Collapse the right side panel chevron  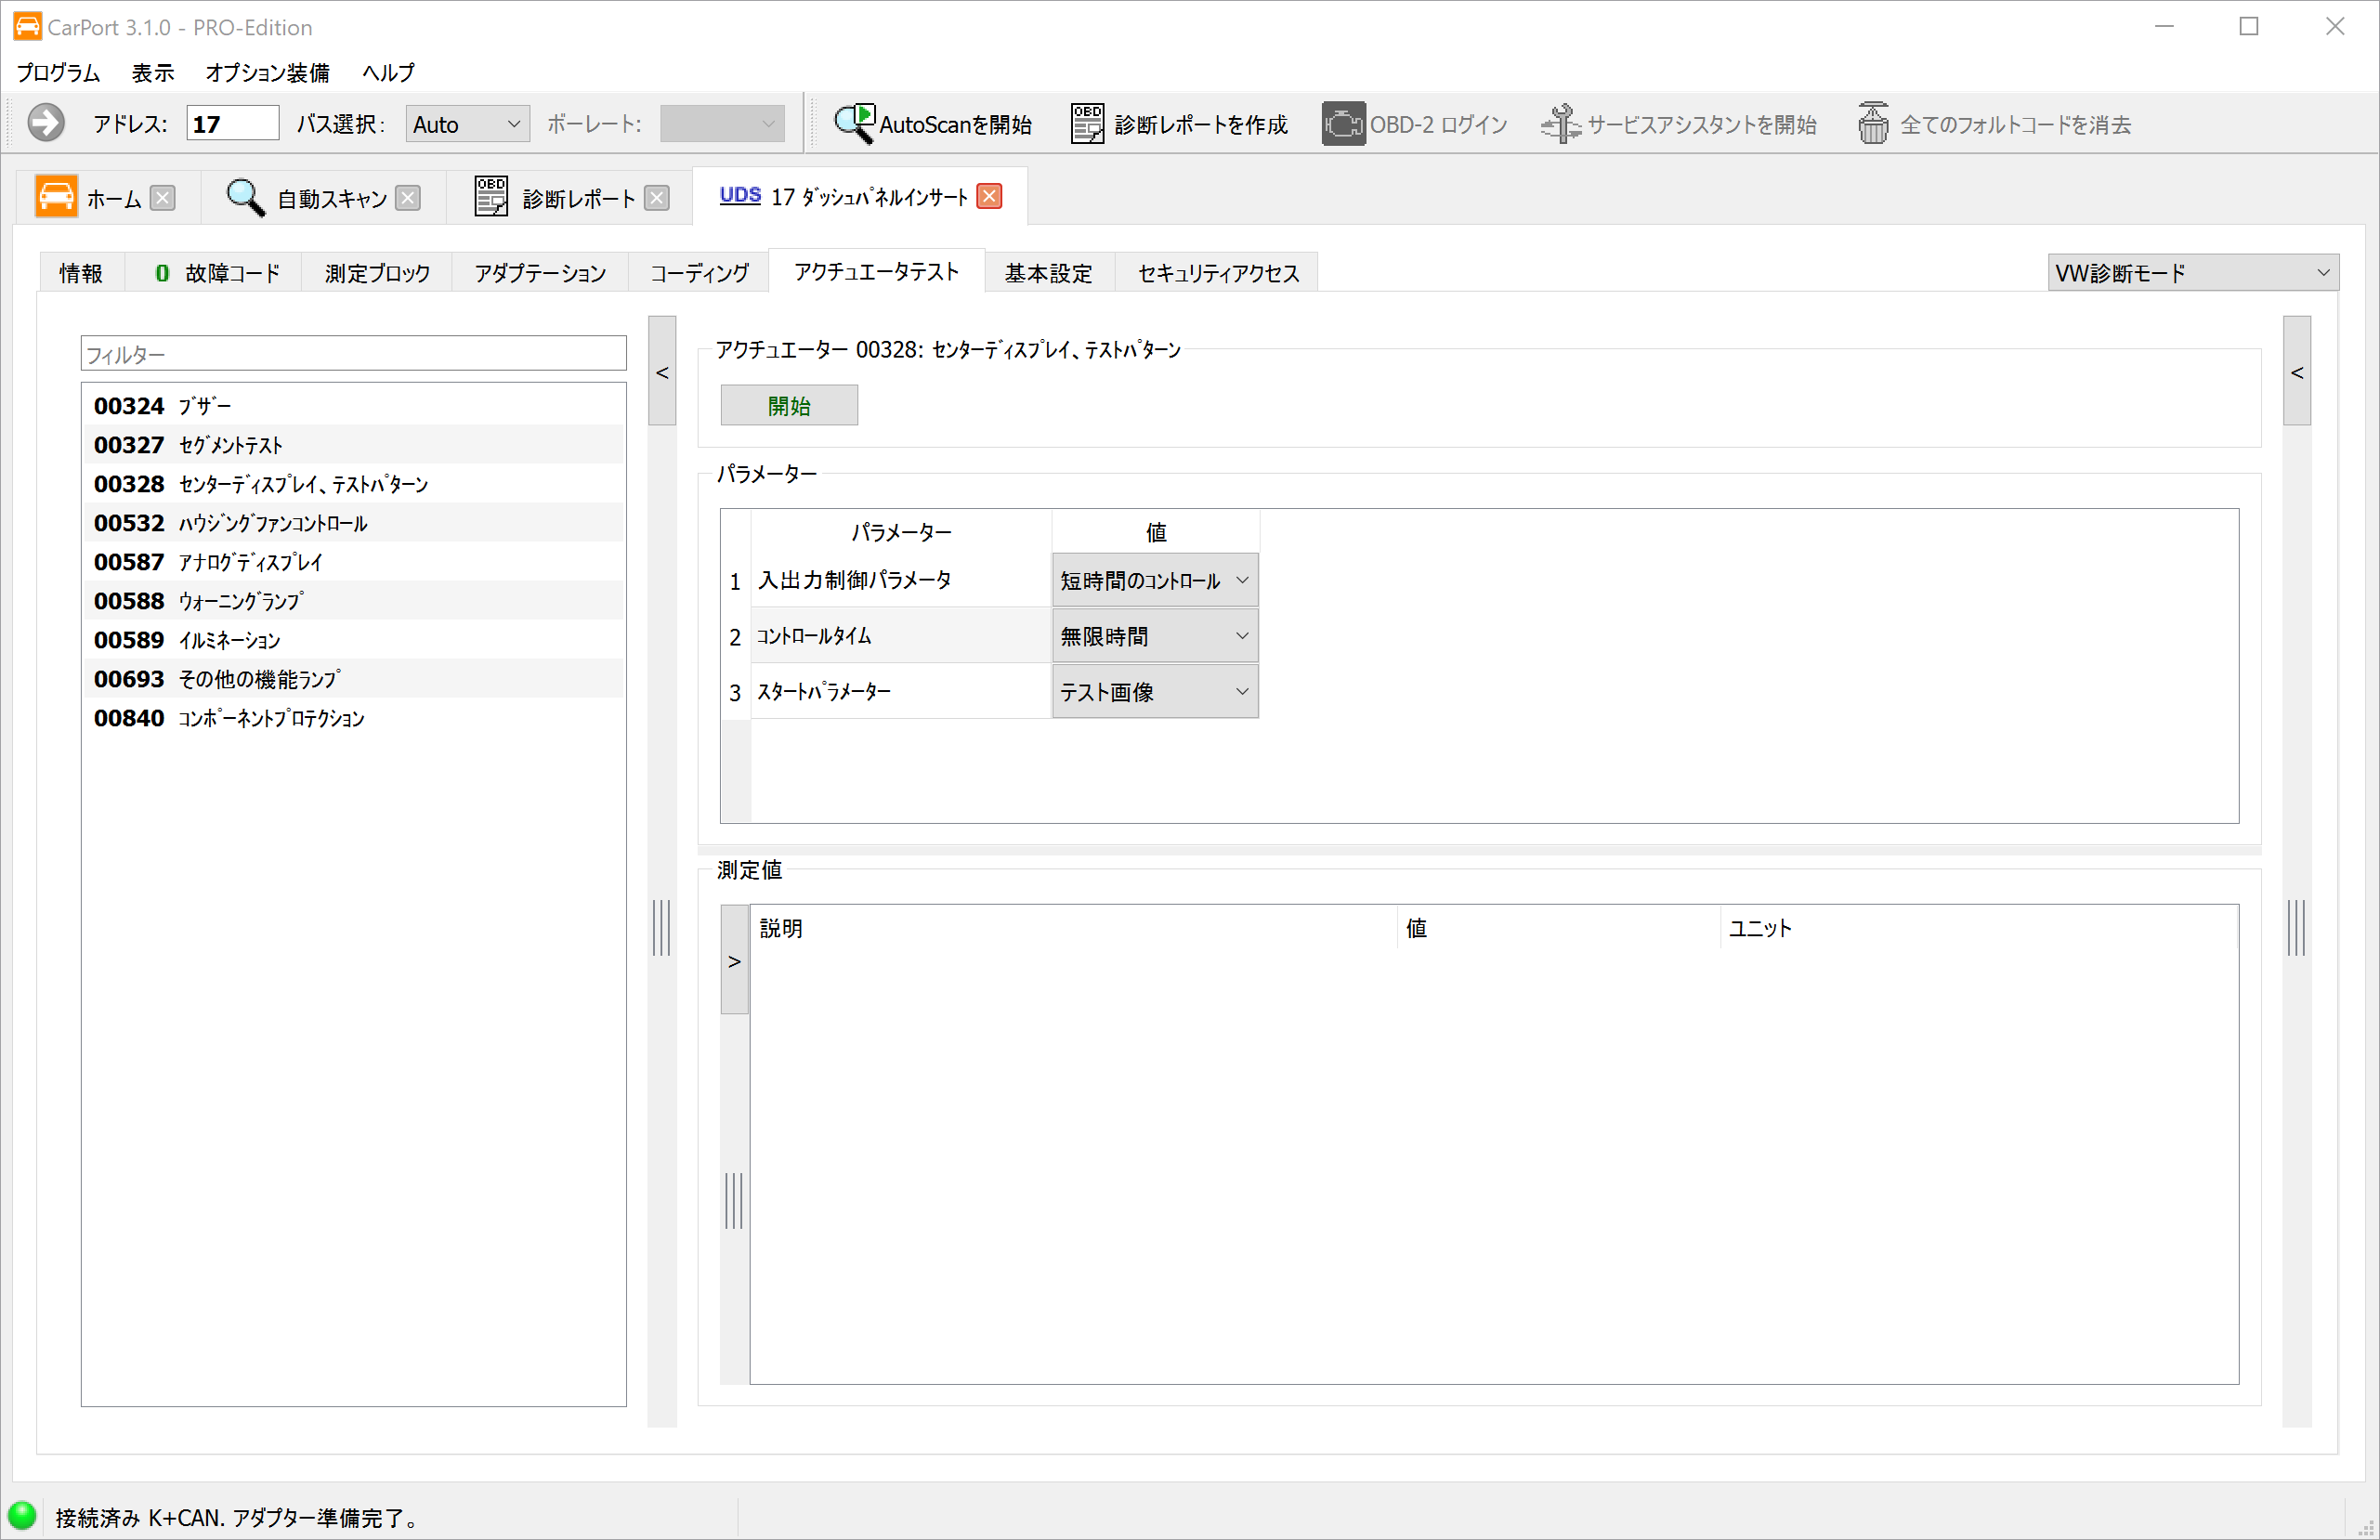(x=2297, y=372)
